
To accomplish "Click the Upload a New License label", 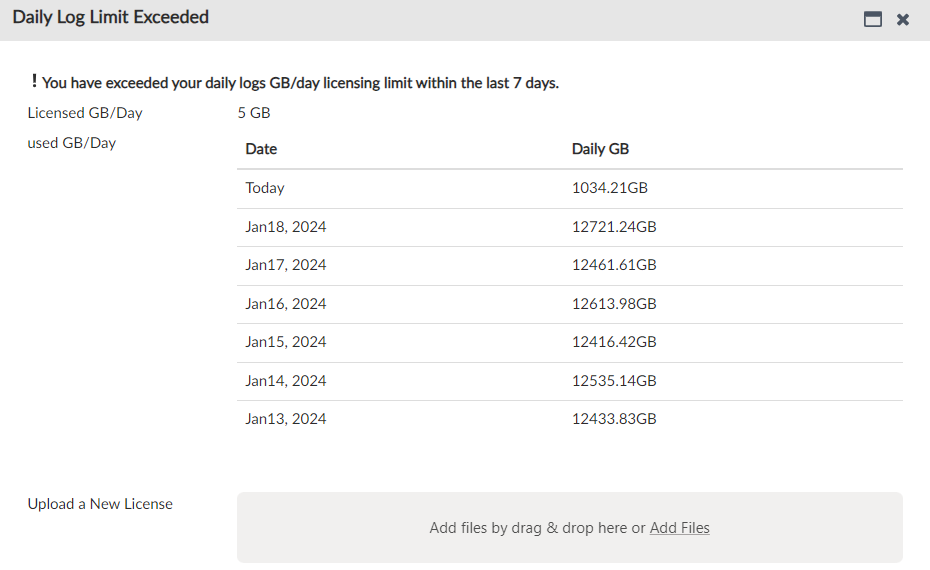I will pos(100,504).
